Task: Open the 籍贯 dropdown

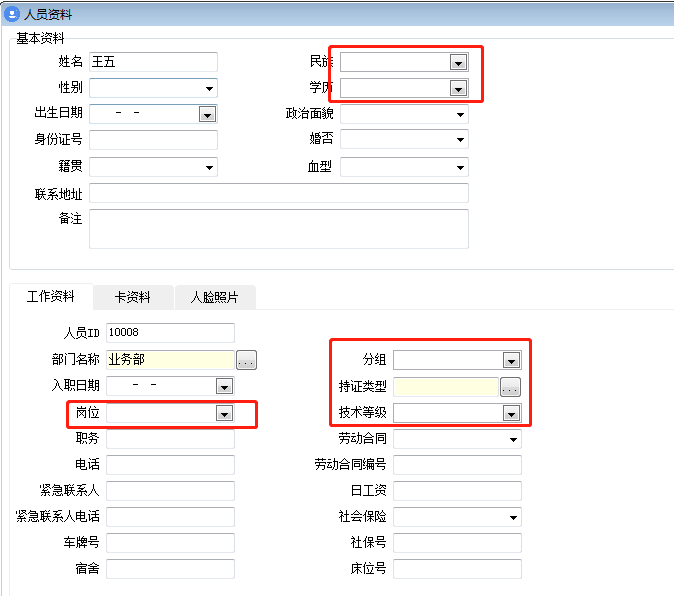Action: 209,167
